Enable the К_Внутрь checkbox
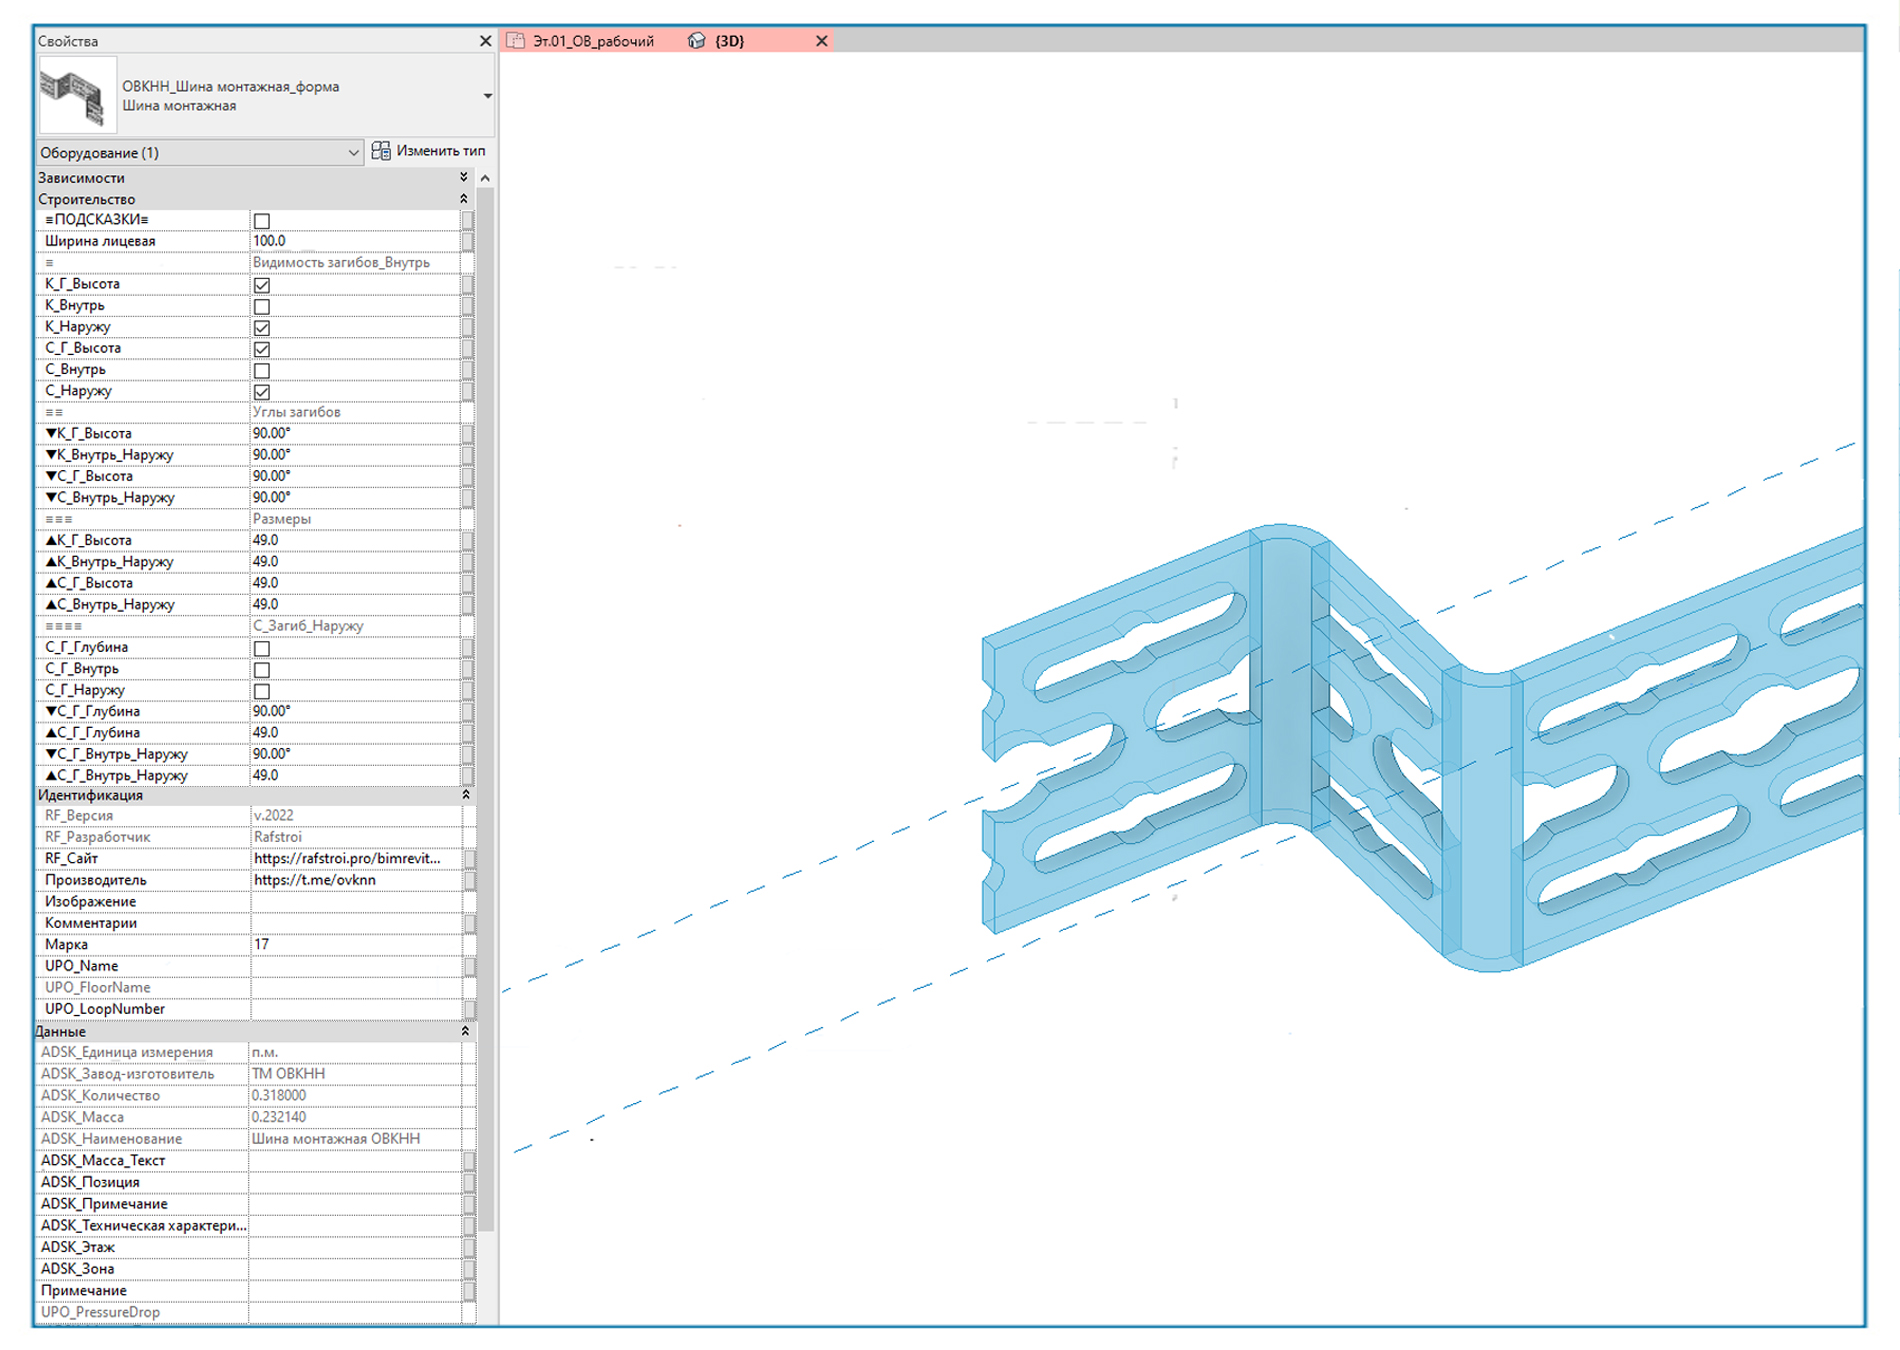1900x1350 pixels. (x=262, y=307)
